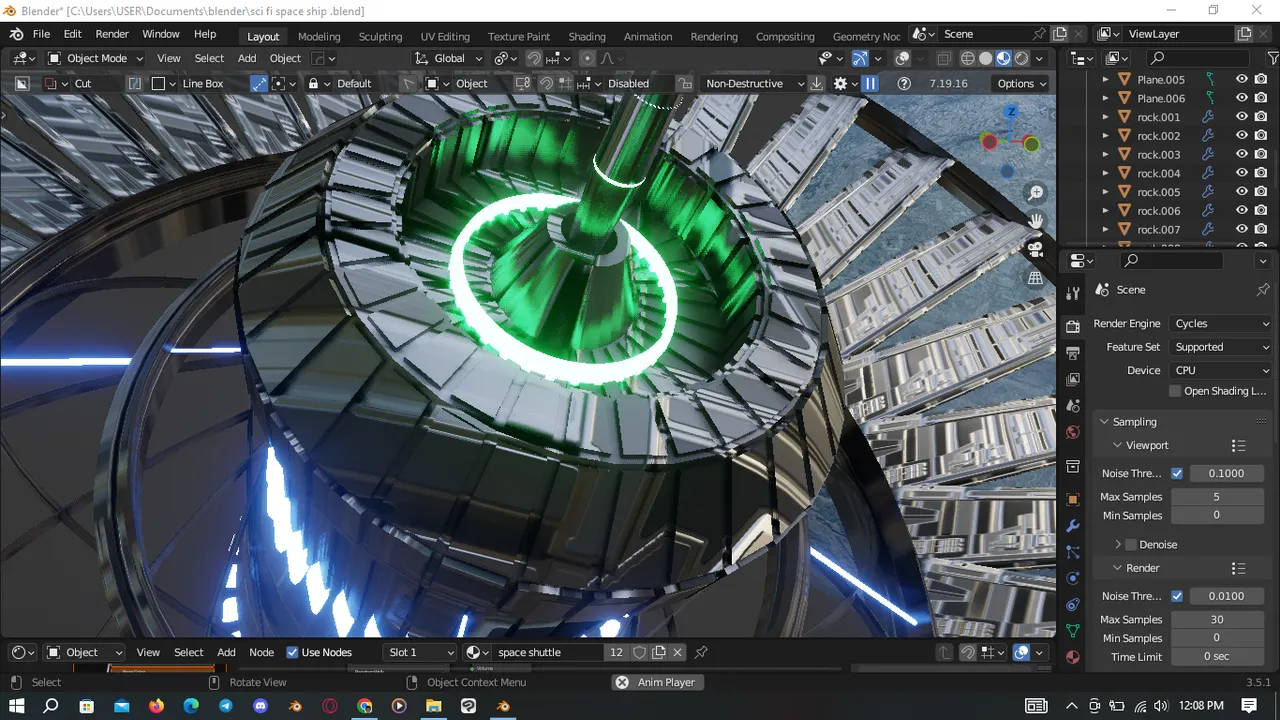The image size is (1280, 720).
Task: Open the Edit menu
Action: (x=72, y=34)
